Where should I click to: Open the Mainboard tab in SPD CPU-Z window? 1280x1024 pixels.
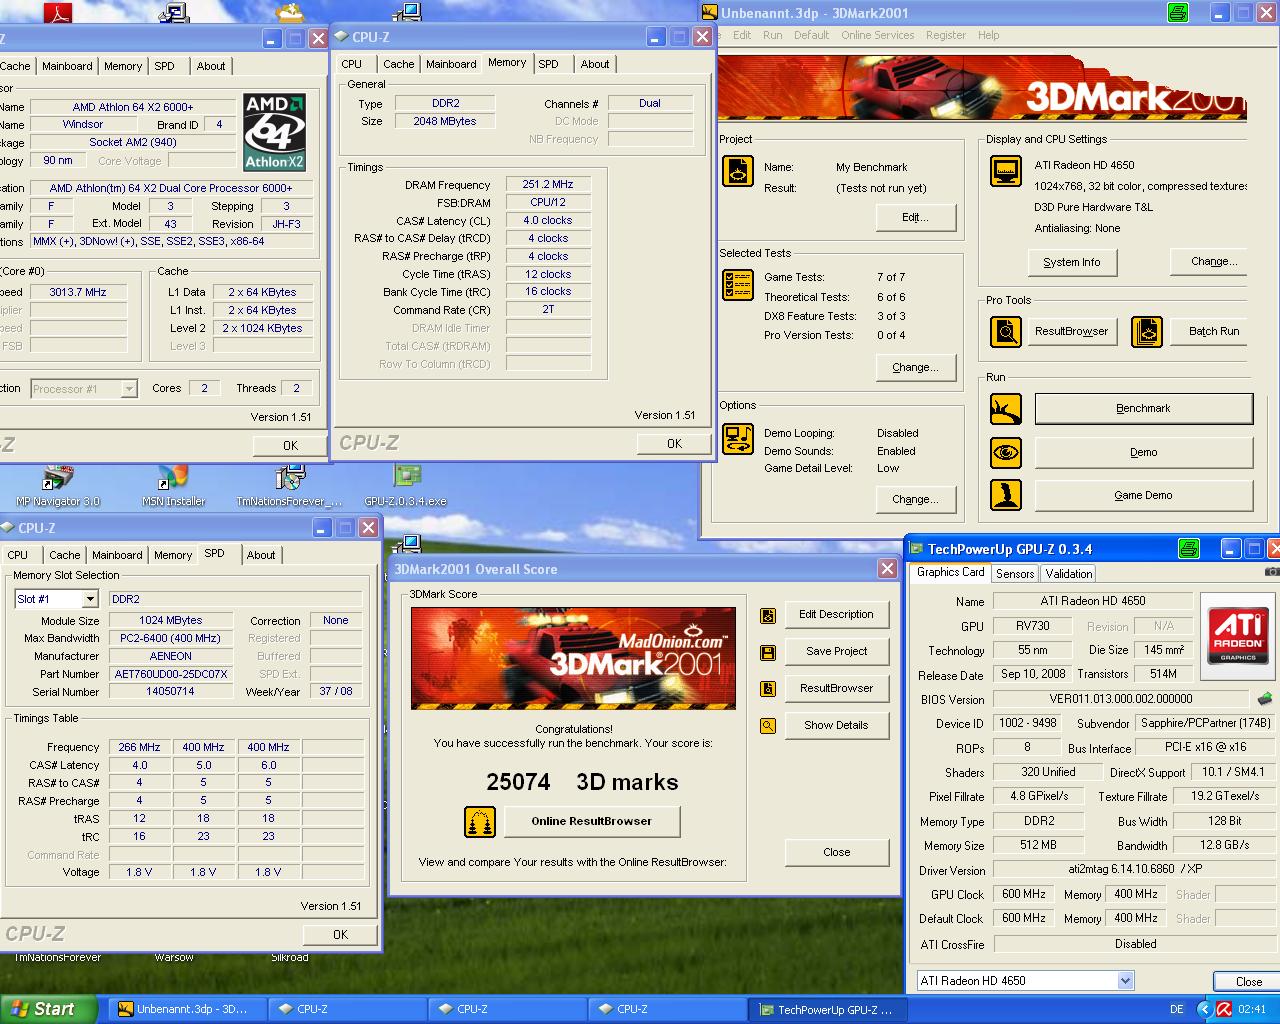[x=117, y=555]
